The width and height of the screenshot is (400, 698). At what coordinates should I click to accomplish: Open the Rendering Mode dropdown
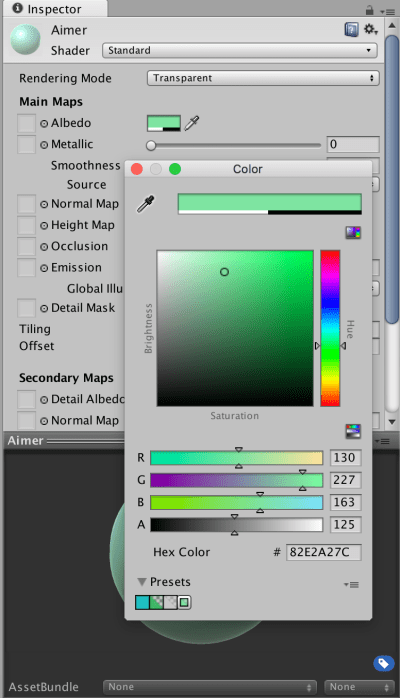(x=263, y=78)
